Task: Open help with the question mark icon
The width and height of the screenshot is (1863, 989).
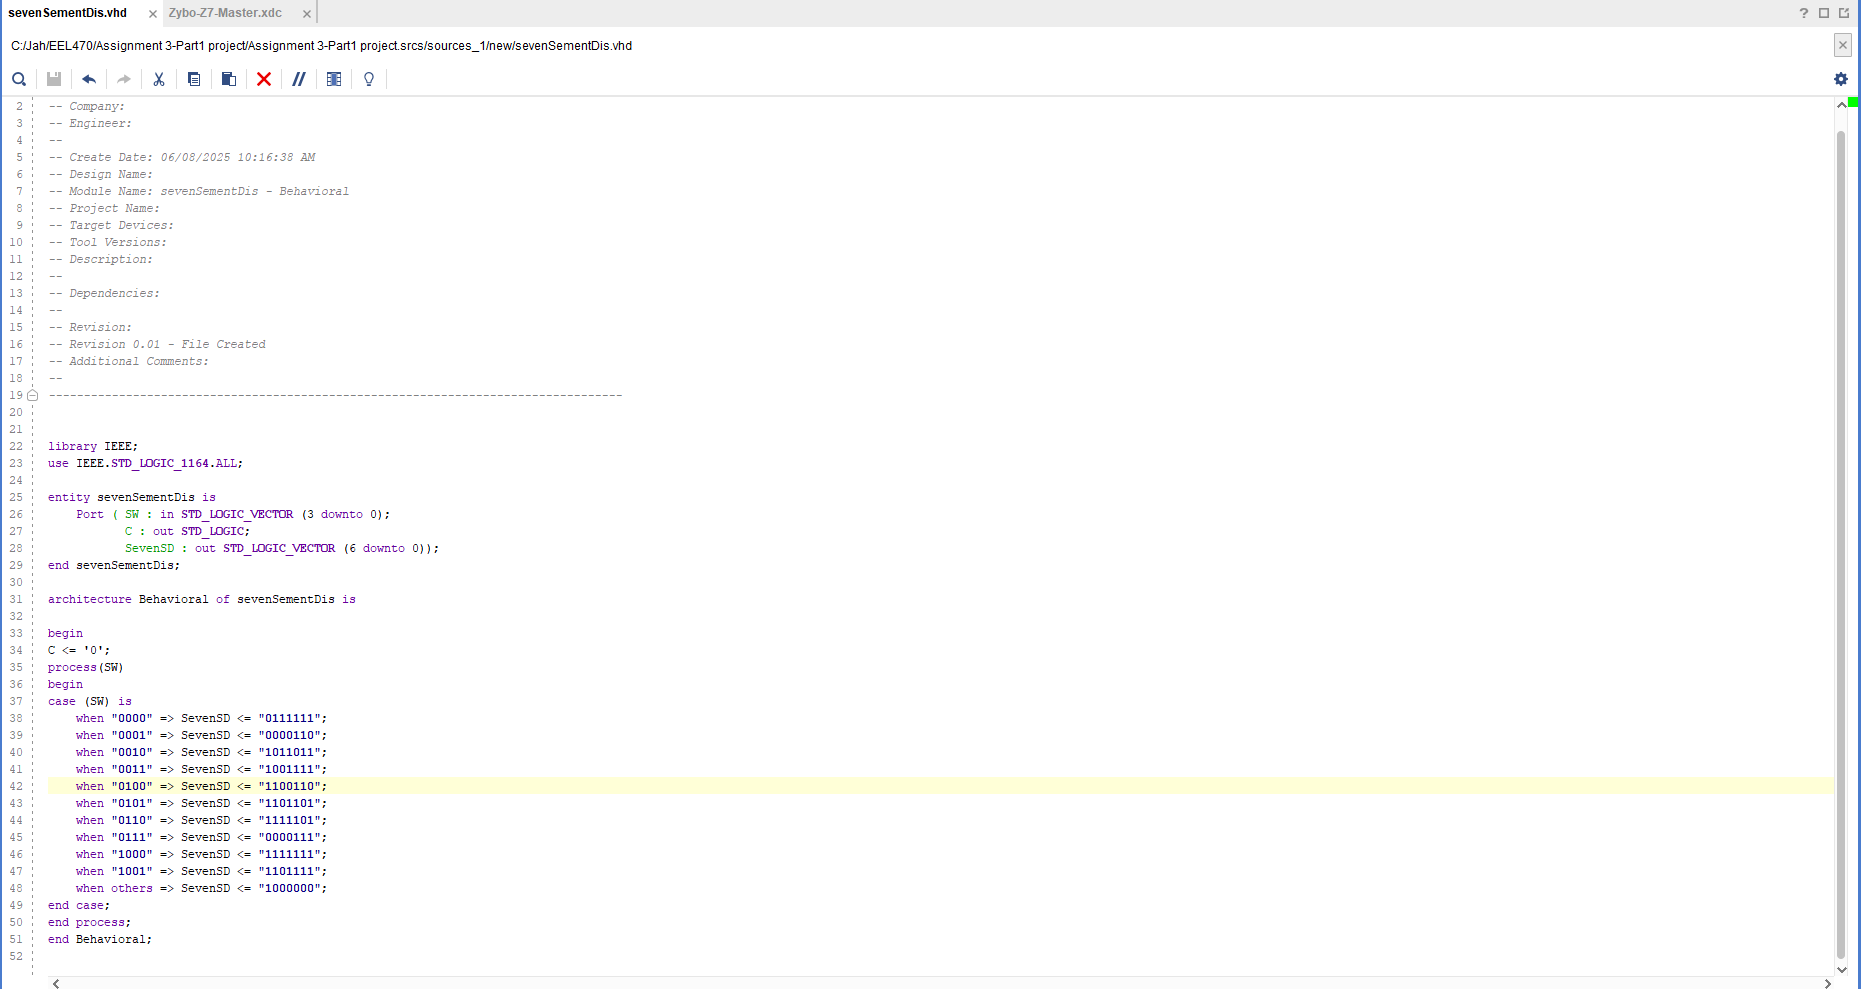Action: (x=1804, y=13)
